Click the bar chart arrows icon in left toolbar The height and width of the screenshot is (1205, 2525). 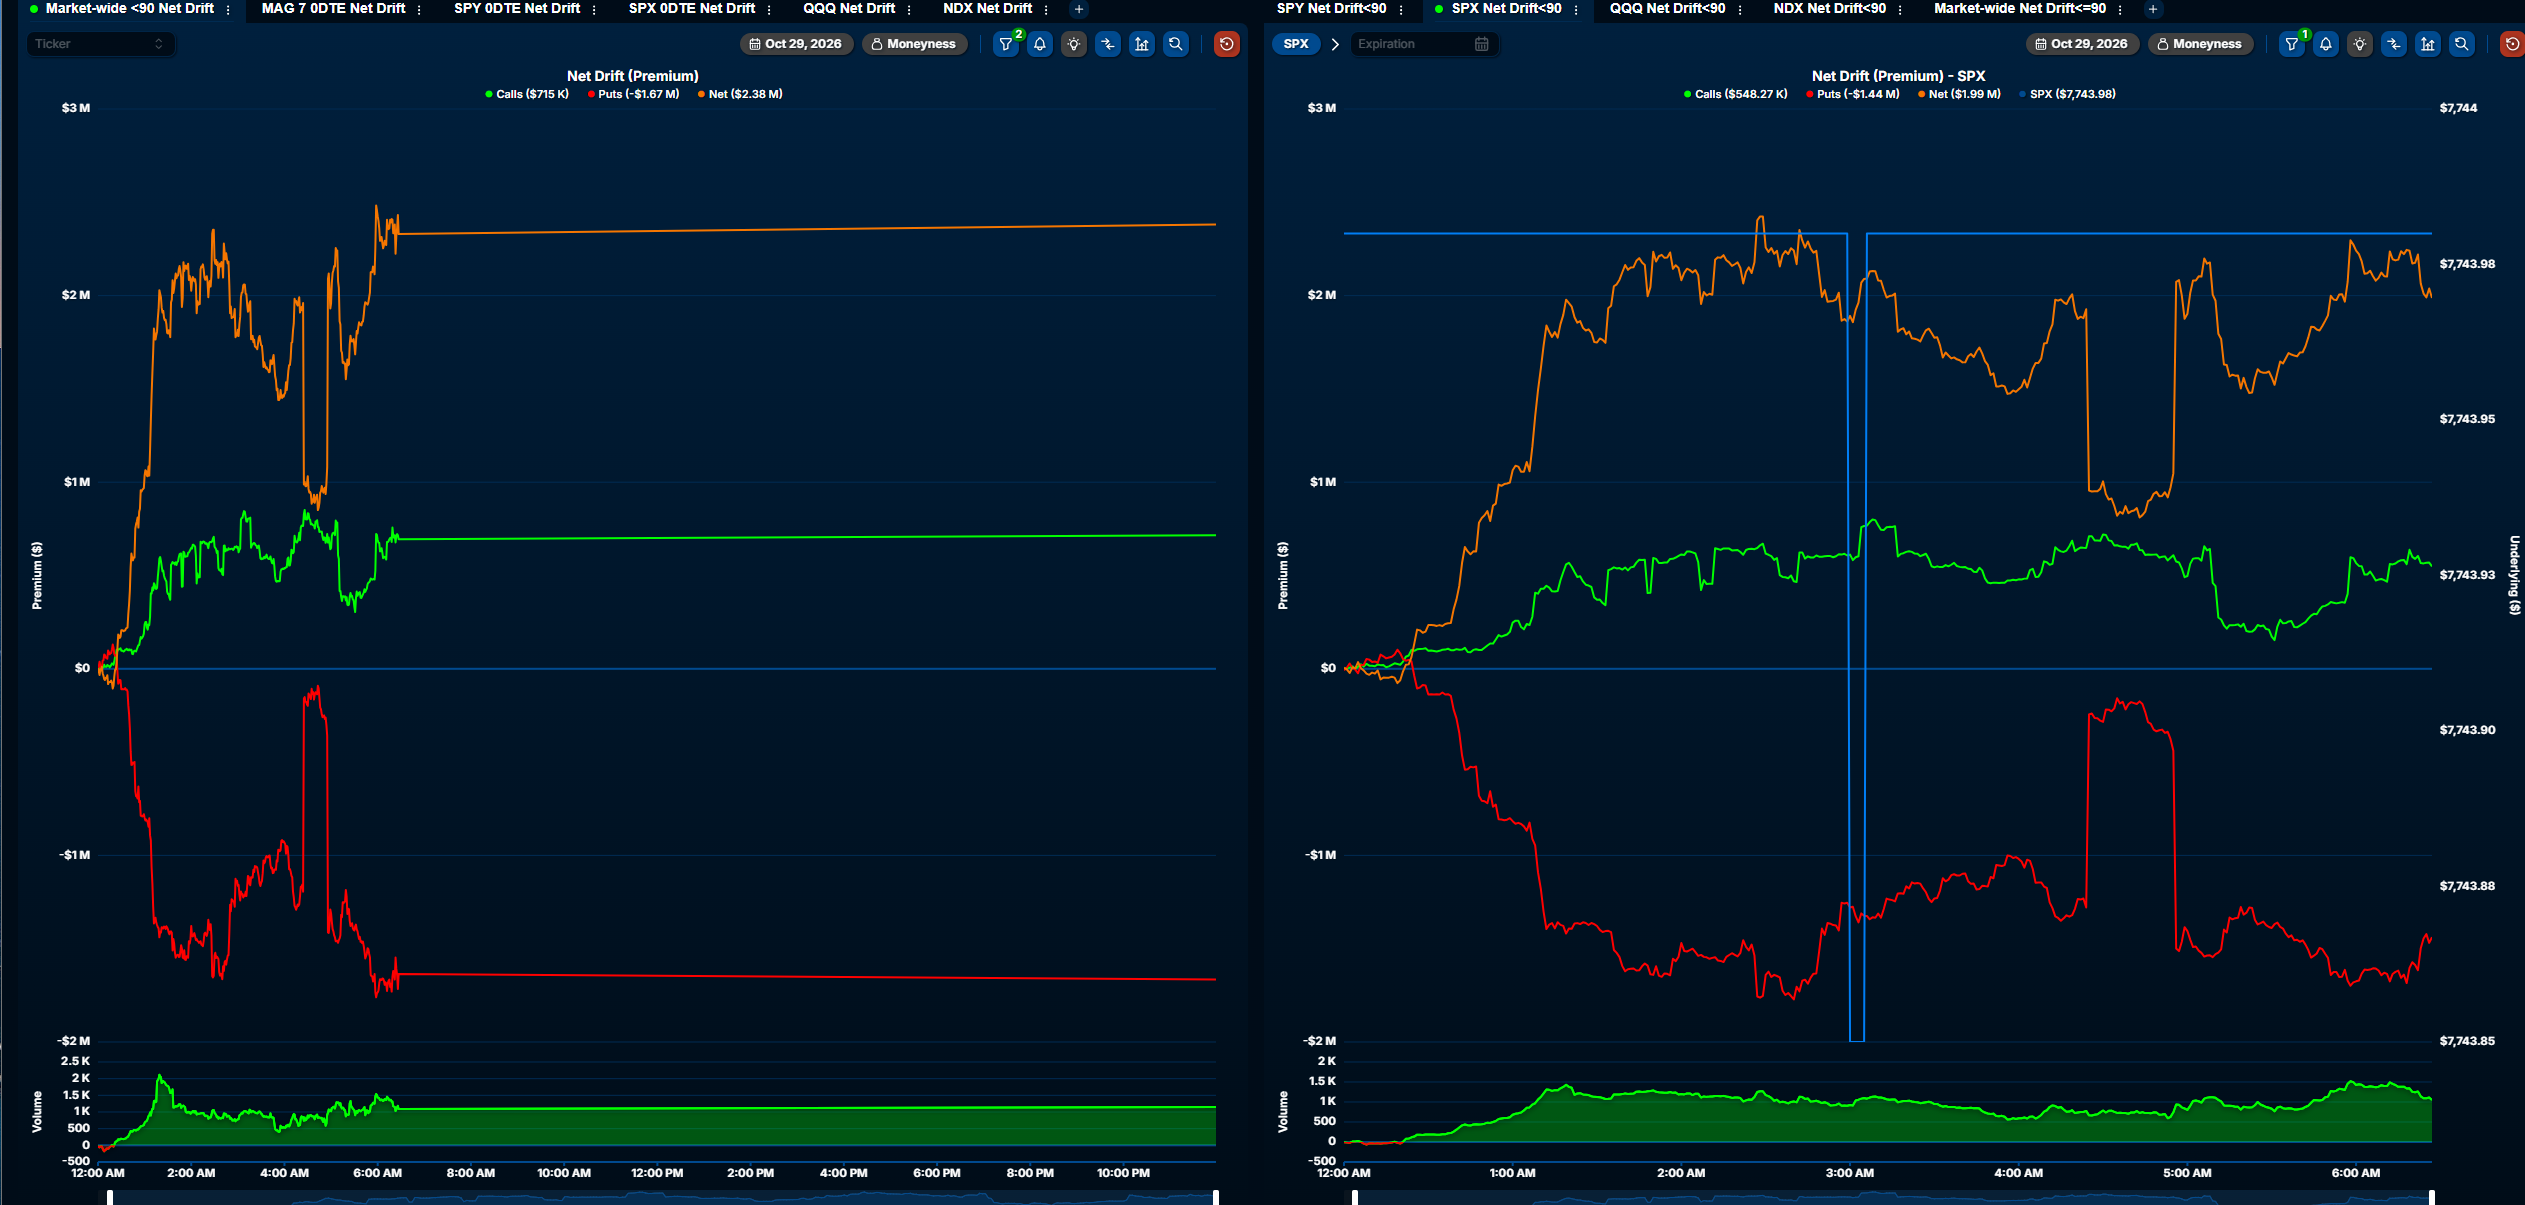coord(1142,44)
